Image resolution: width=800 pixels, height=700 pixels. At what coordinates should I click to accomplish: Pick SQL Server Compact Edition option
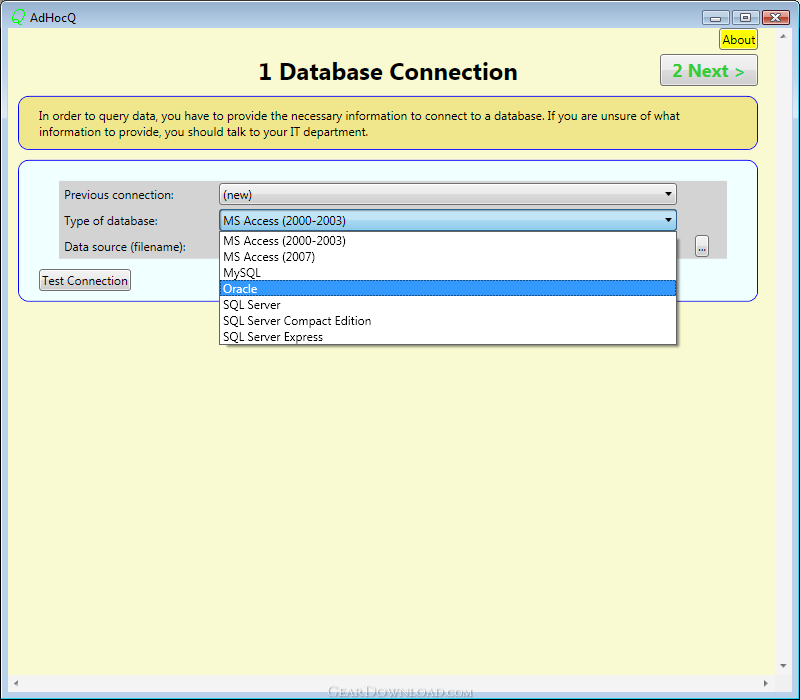[448, 321]
